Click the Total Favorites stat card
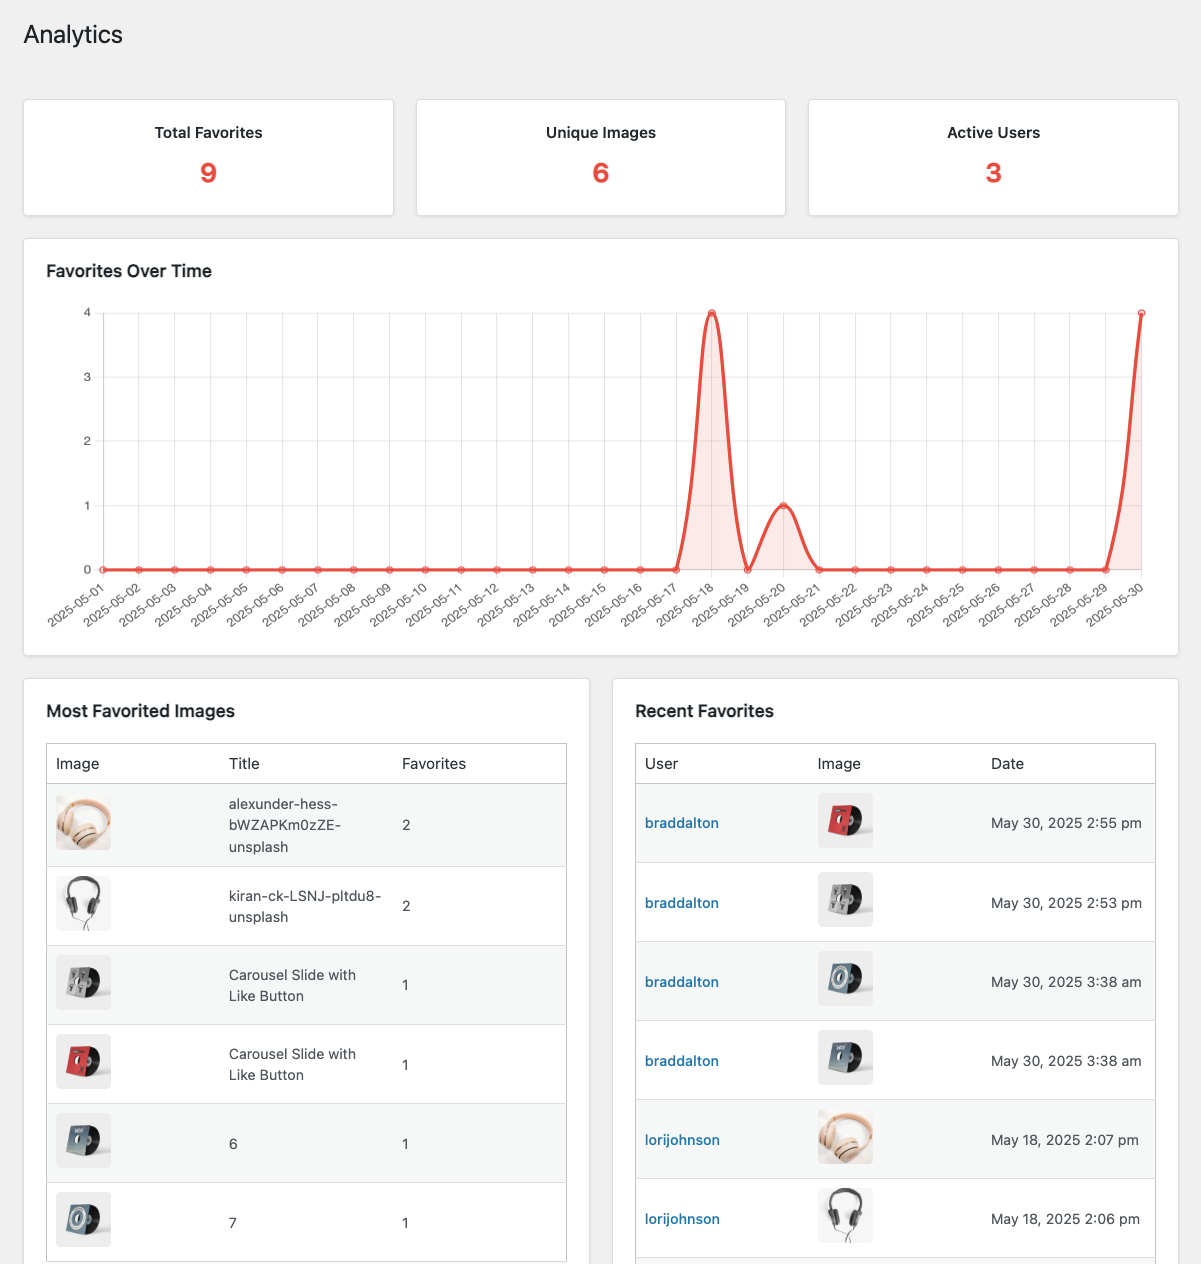 coord(208,157)
